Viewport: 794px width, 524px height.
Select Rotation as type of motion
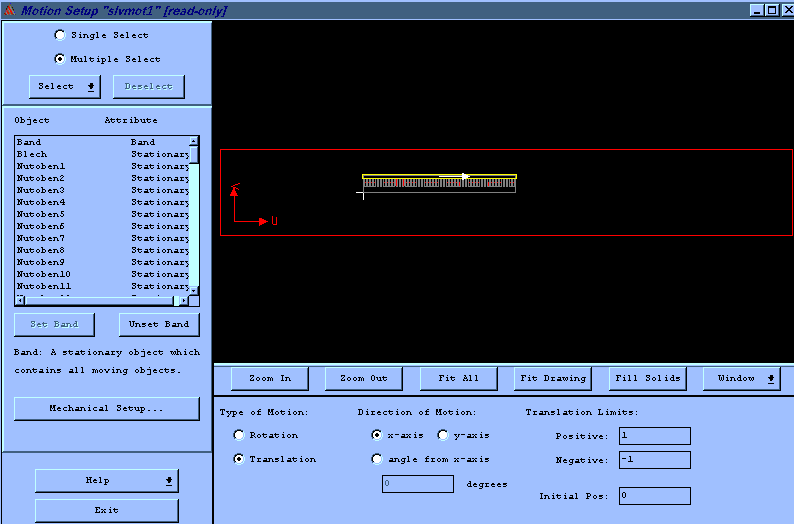[x=239, y=435]
